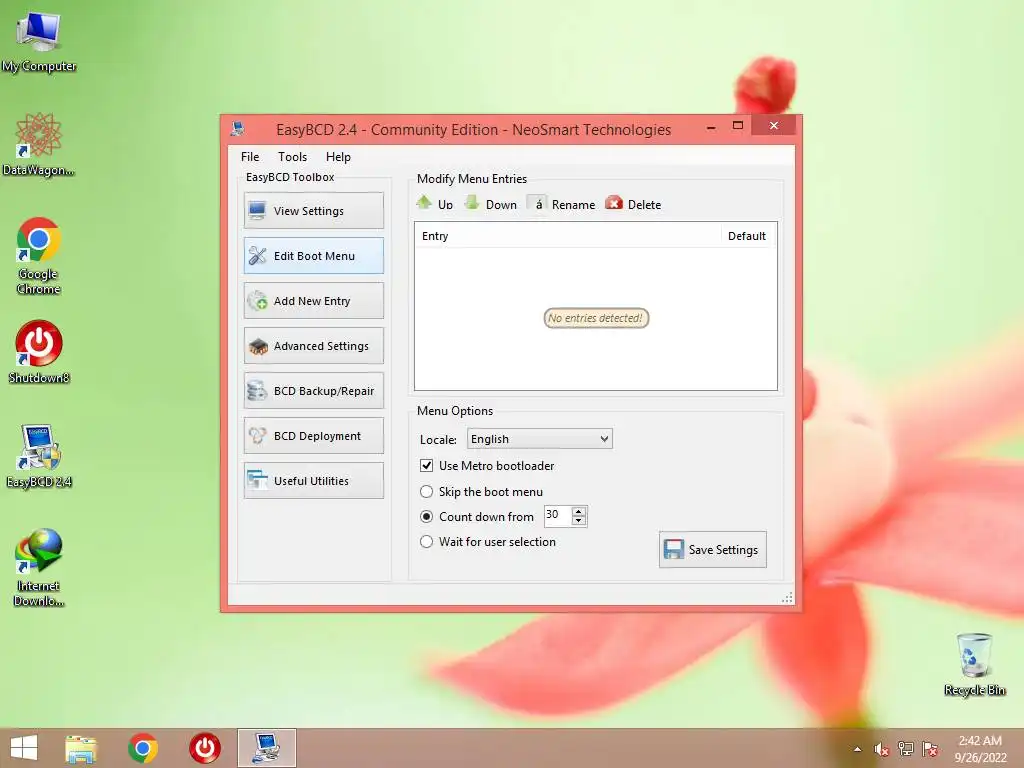Select Skip the boot menu option
The width and height of the screenshot is (1024, 768).
(x=426, y=491)
